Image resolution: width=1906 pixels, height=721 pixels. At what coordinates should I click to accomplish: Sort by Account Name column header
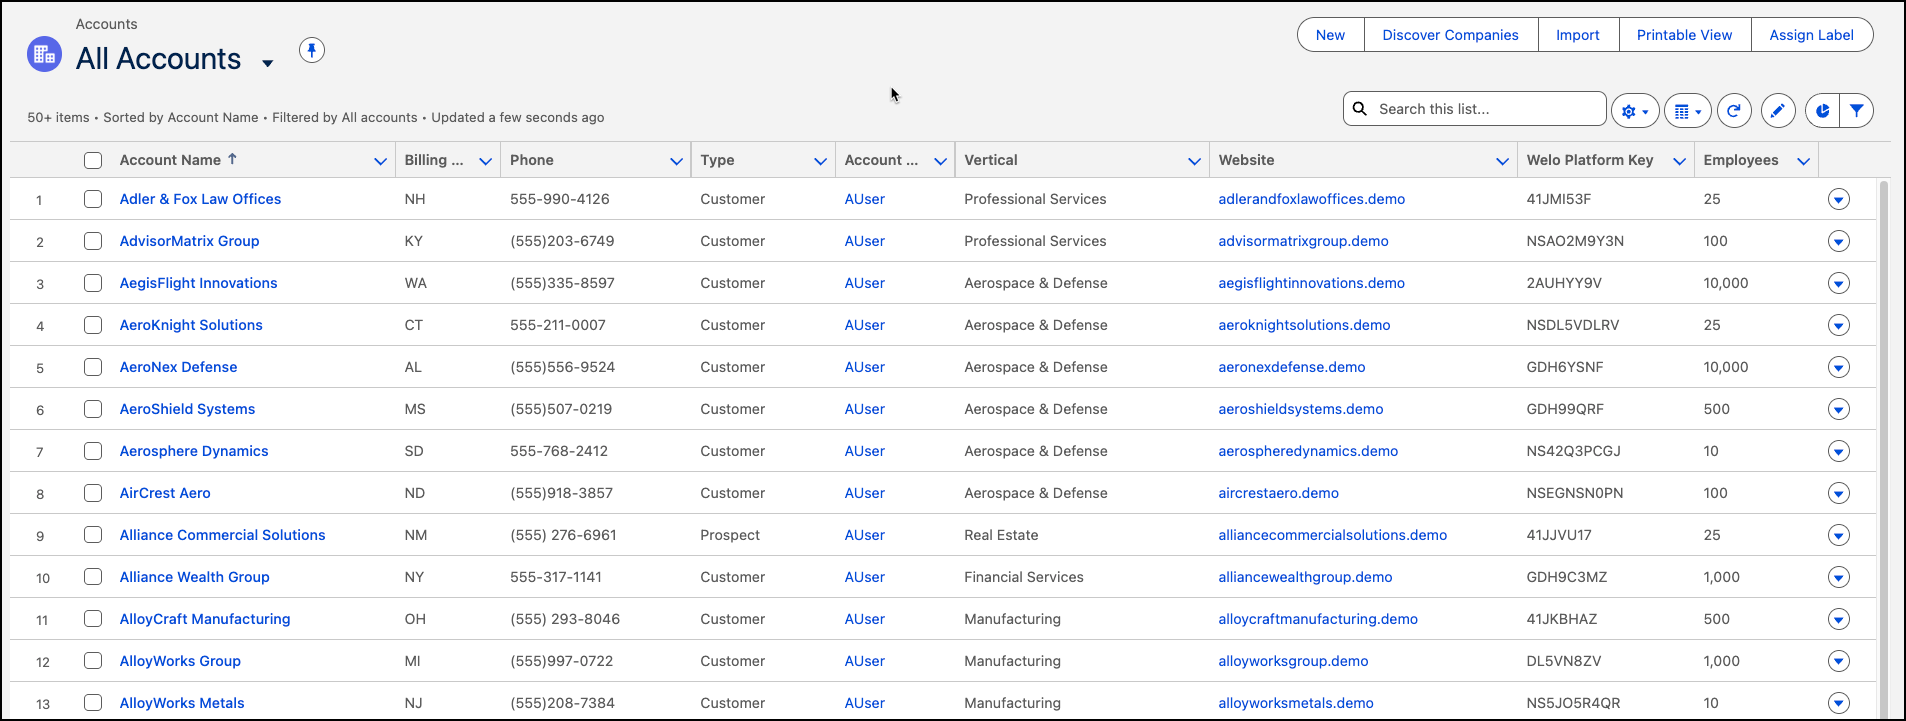(x=170, y=160)
